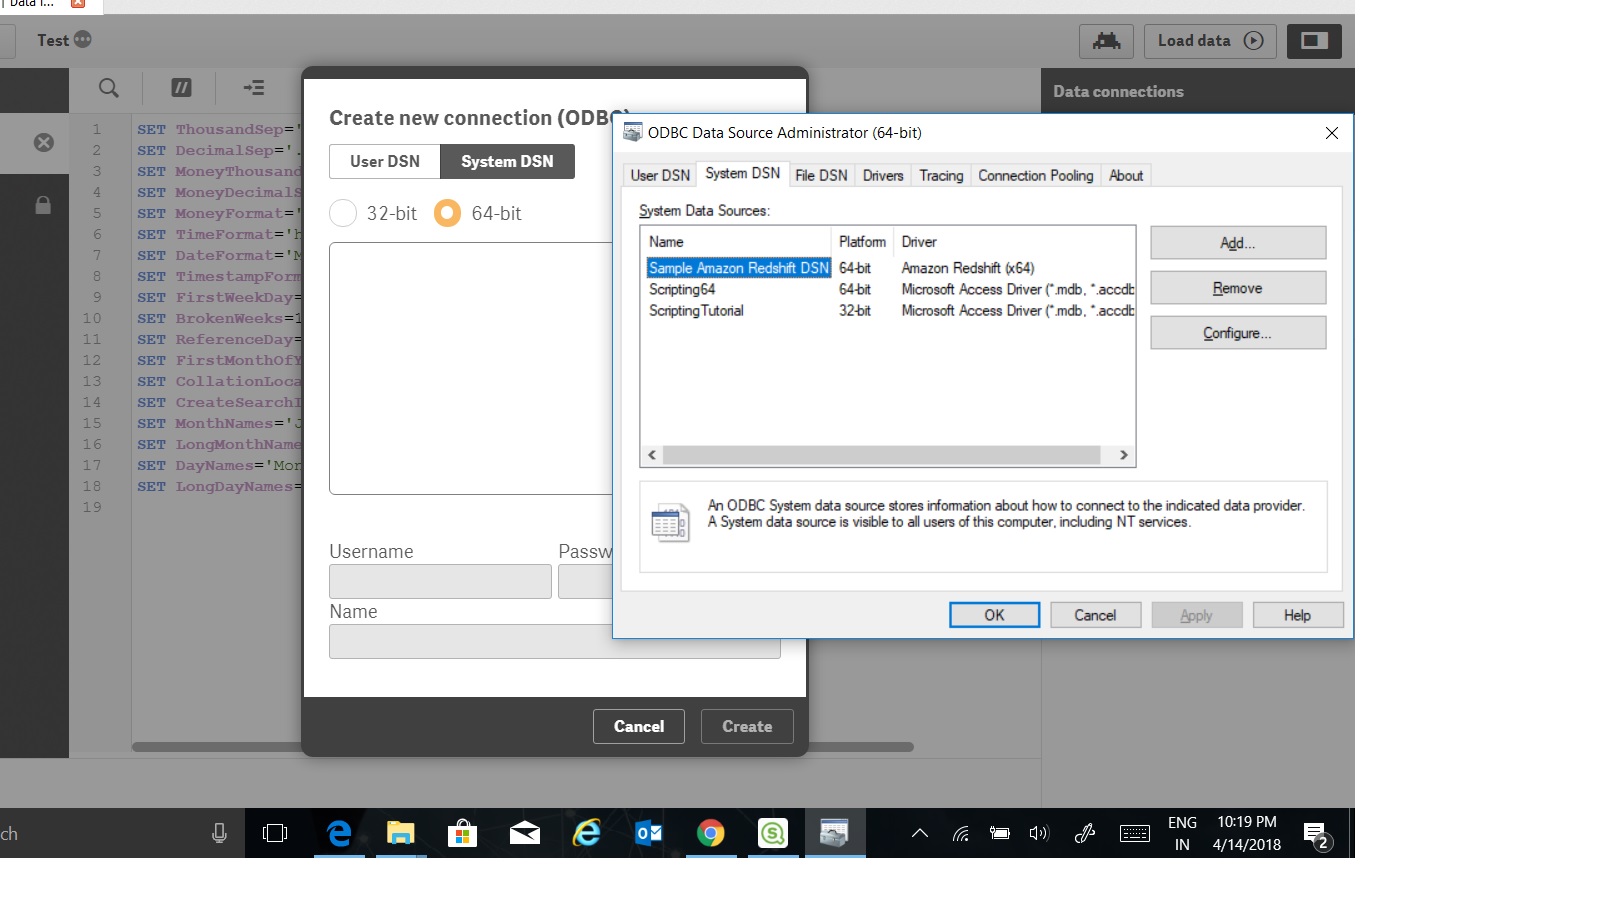Switch to File DSN tab
The height and width of the screenshot is (900, 1600).
point(821,175)
